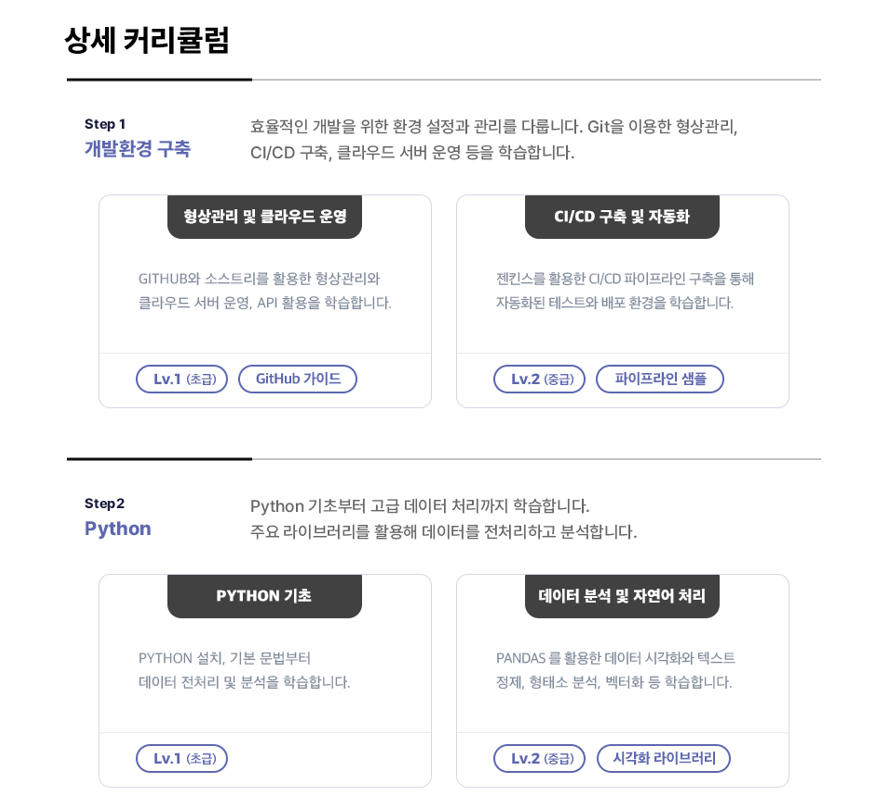Click the GitHub 가이드 pill button
Image resolution: width=880 pixels, height=804 pixels.
[x=297, y=379]
